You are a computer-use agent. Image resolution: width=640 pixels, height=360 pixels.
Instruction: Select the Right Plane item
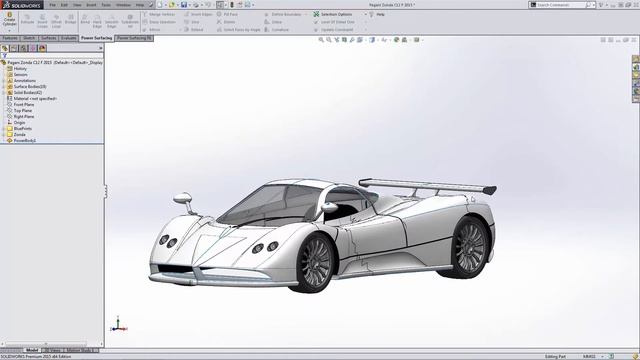point(20,117)
